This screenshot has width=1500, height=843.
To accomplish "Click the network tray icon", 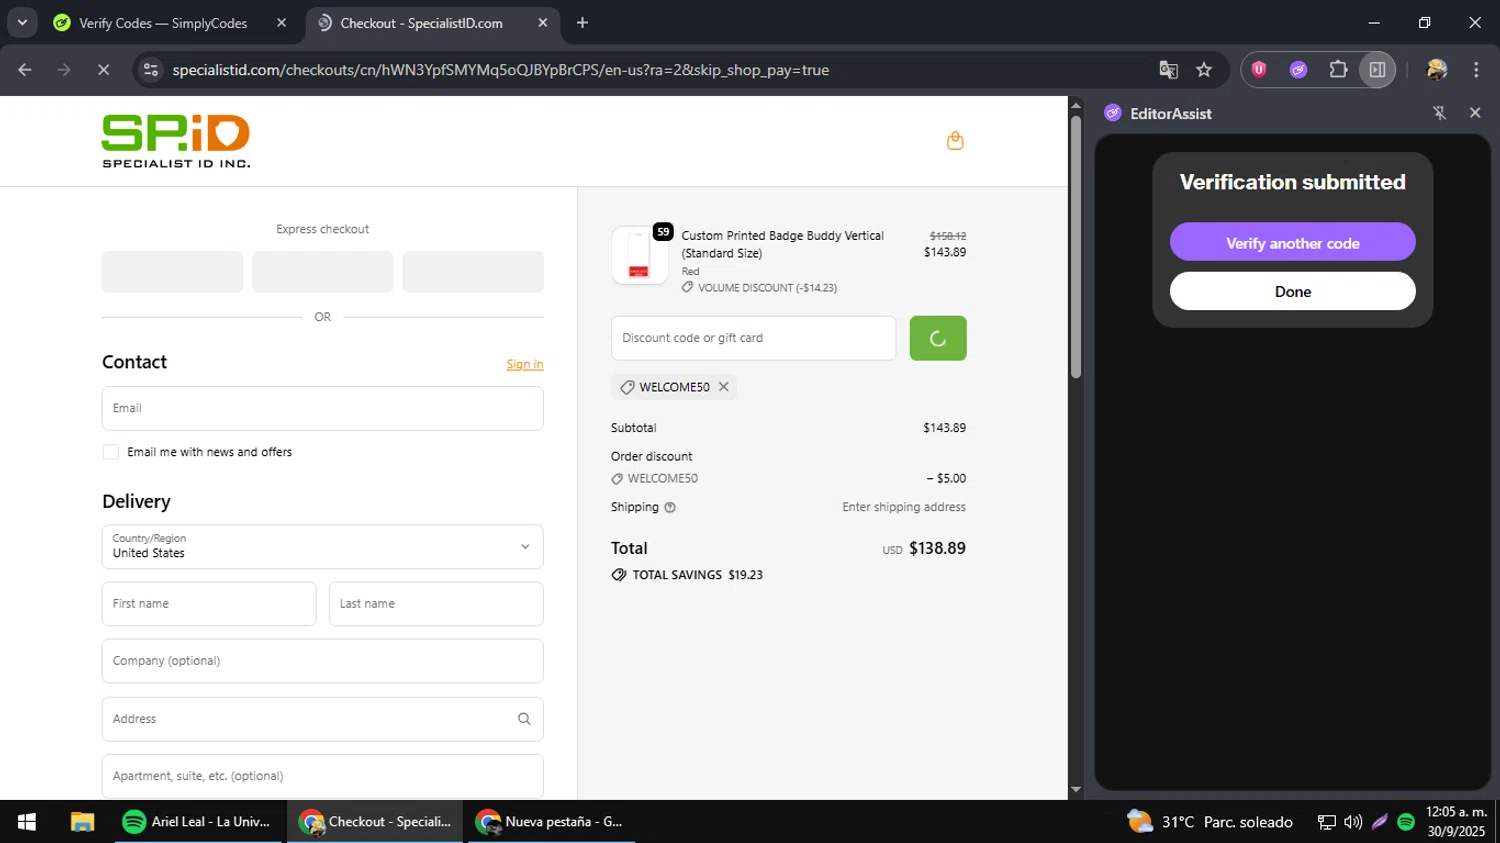I will (x=1326, y=822).
